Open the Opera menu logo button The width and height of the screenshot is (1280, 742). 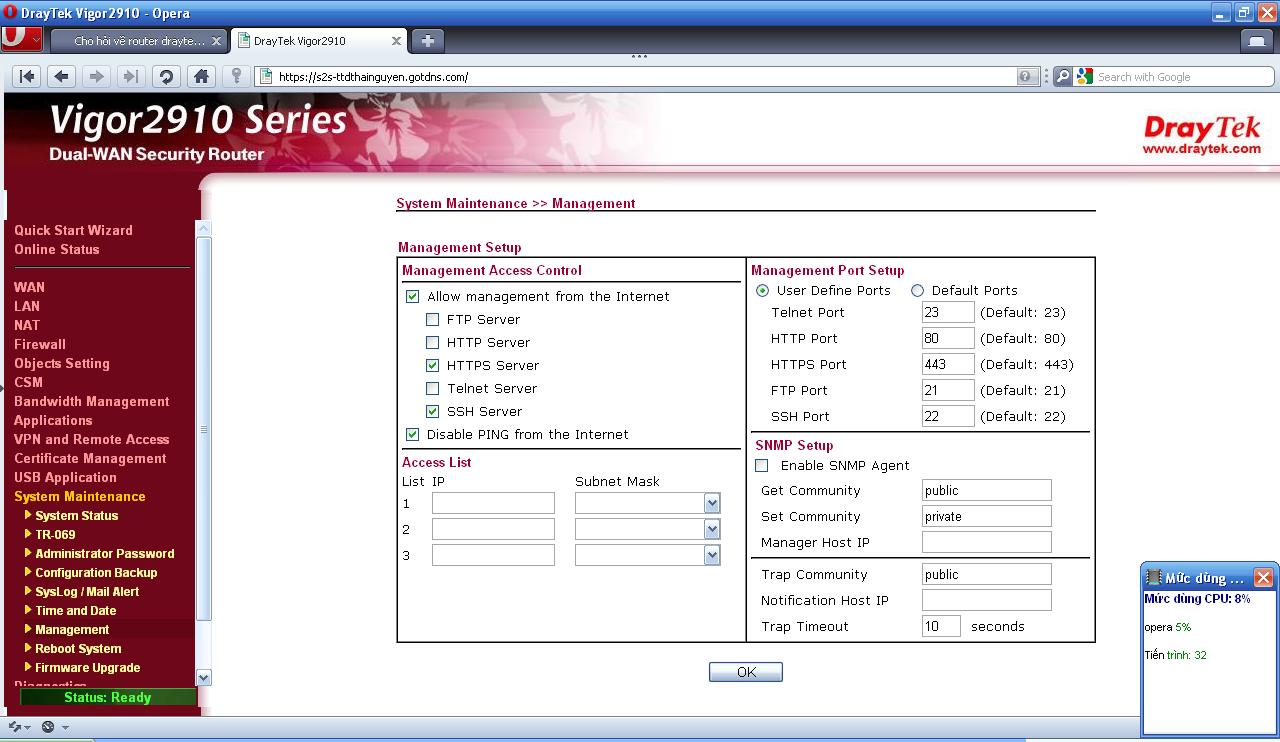click(x=21, y=39)
